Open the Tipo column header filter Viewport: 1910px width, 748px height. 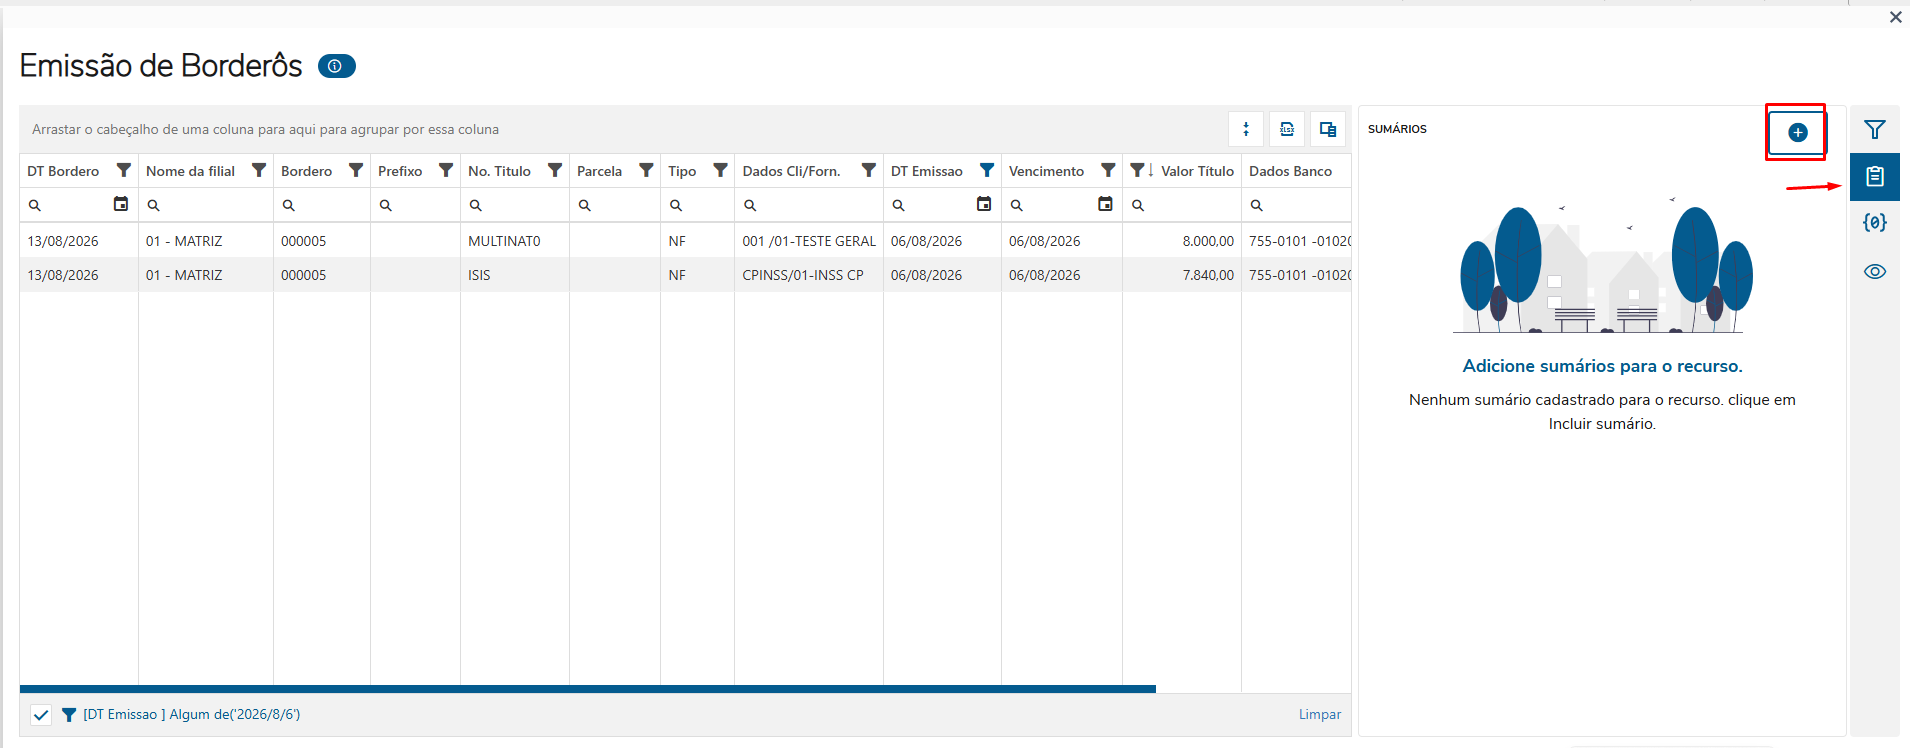[720, 170]
